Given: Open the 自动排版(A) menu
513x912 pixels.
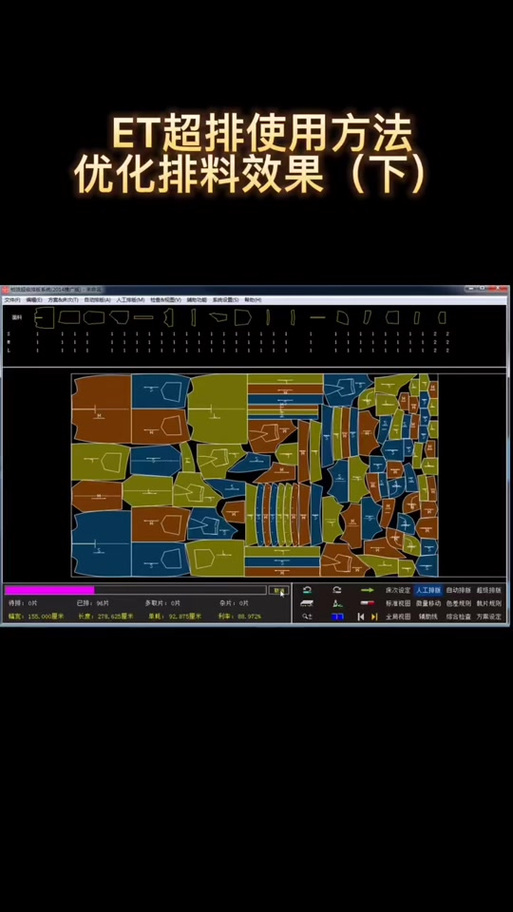Looking at the screenshot, I should point(97,300).
